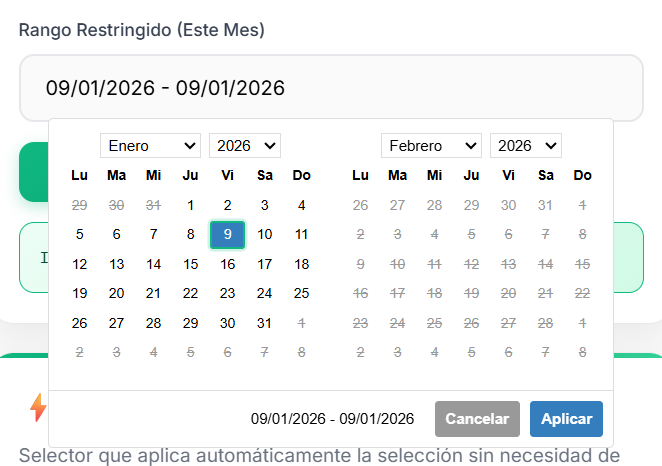This screenshot has height=466, width=662.
Task: Select day 23 in Enero
Action: (x=228, y=294)
